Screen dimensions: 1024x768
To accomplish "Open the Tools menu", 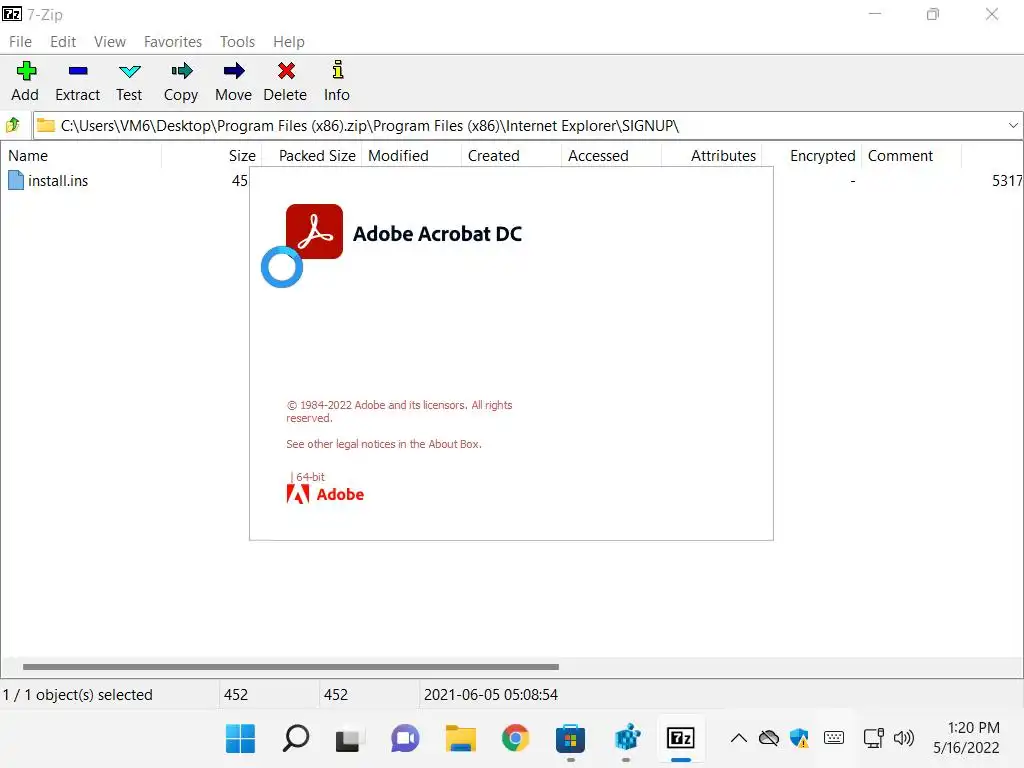I will pyautogui.click(x=237, y=42).
